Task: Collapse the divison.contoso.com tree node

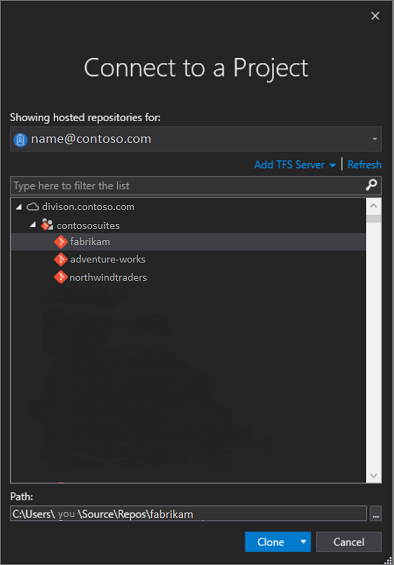Action: 19,207
